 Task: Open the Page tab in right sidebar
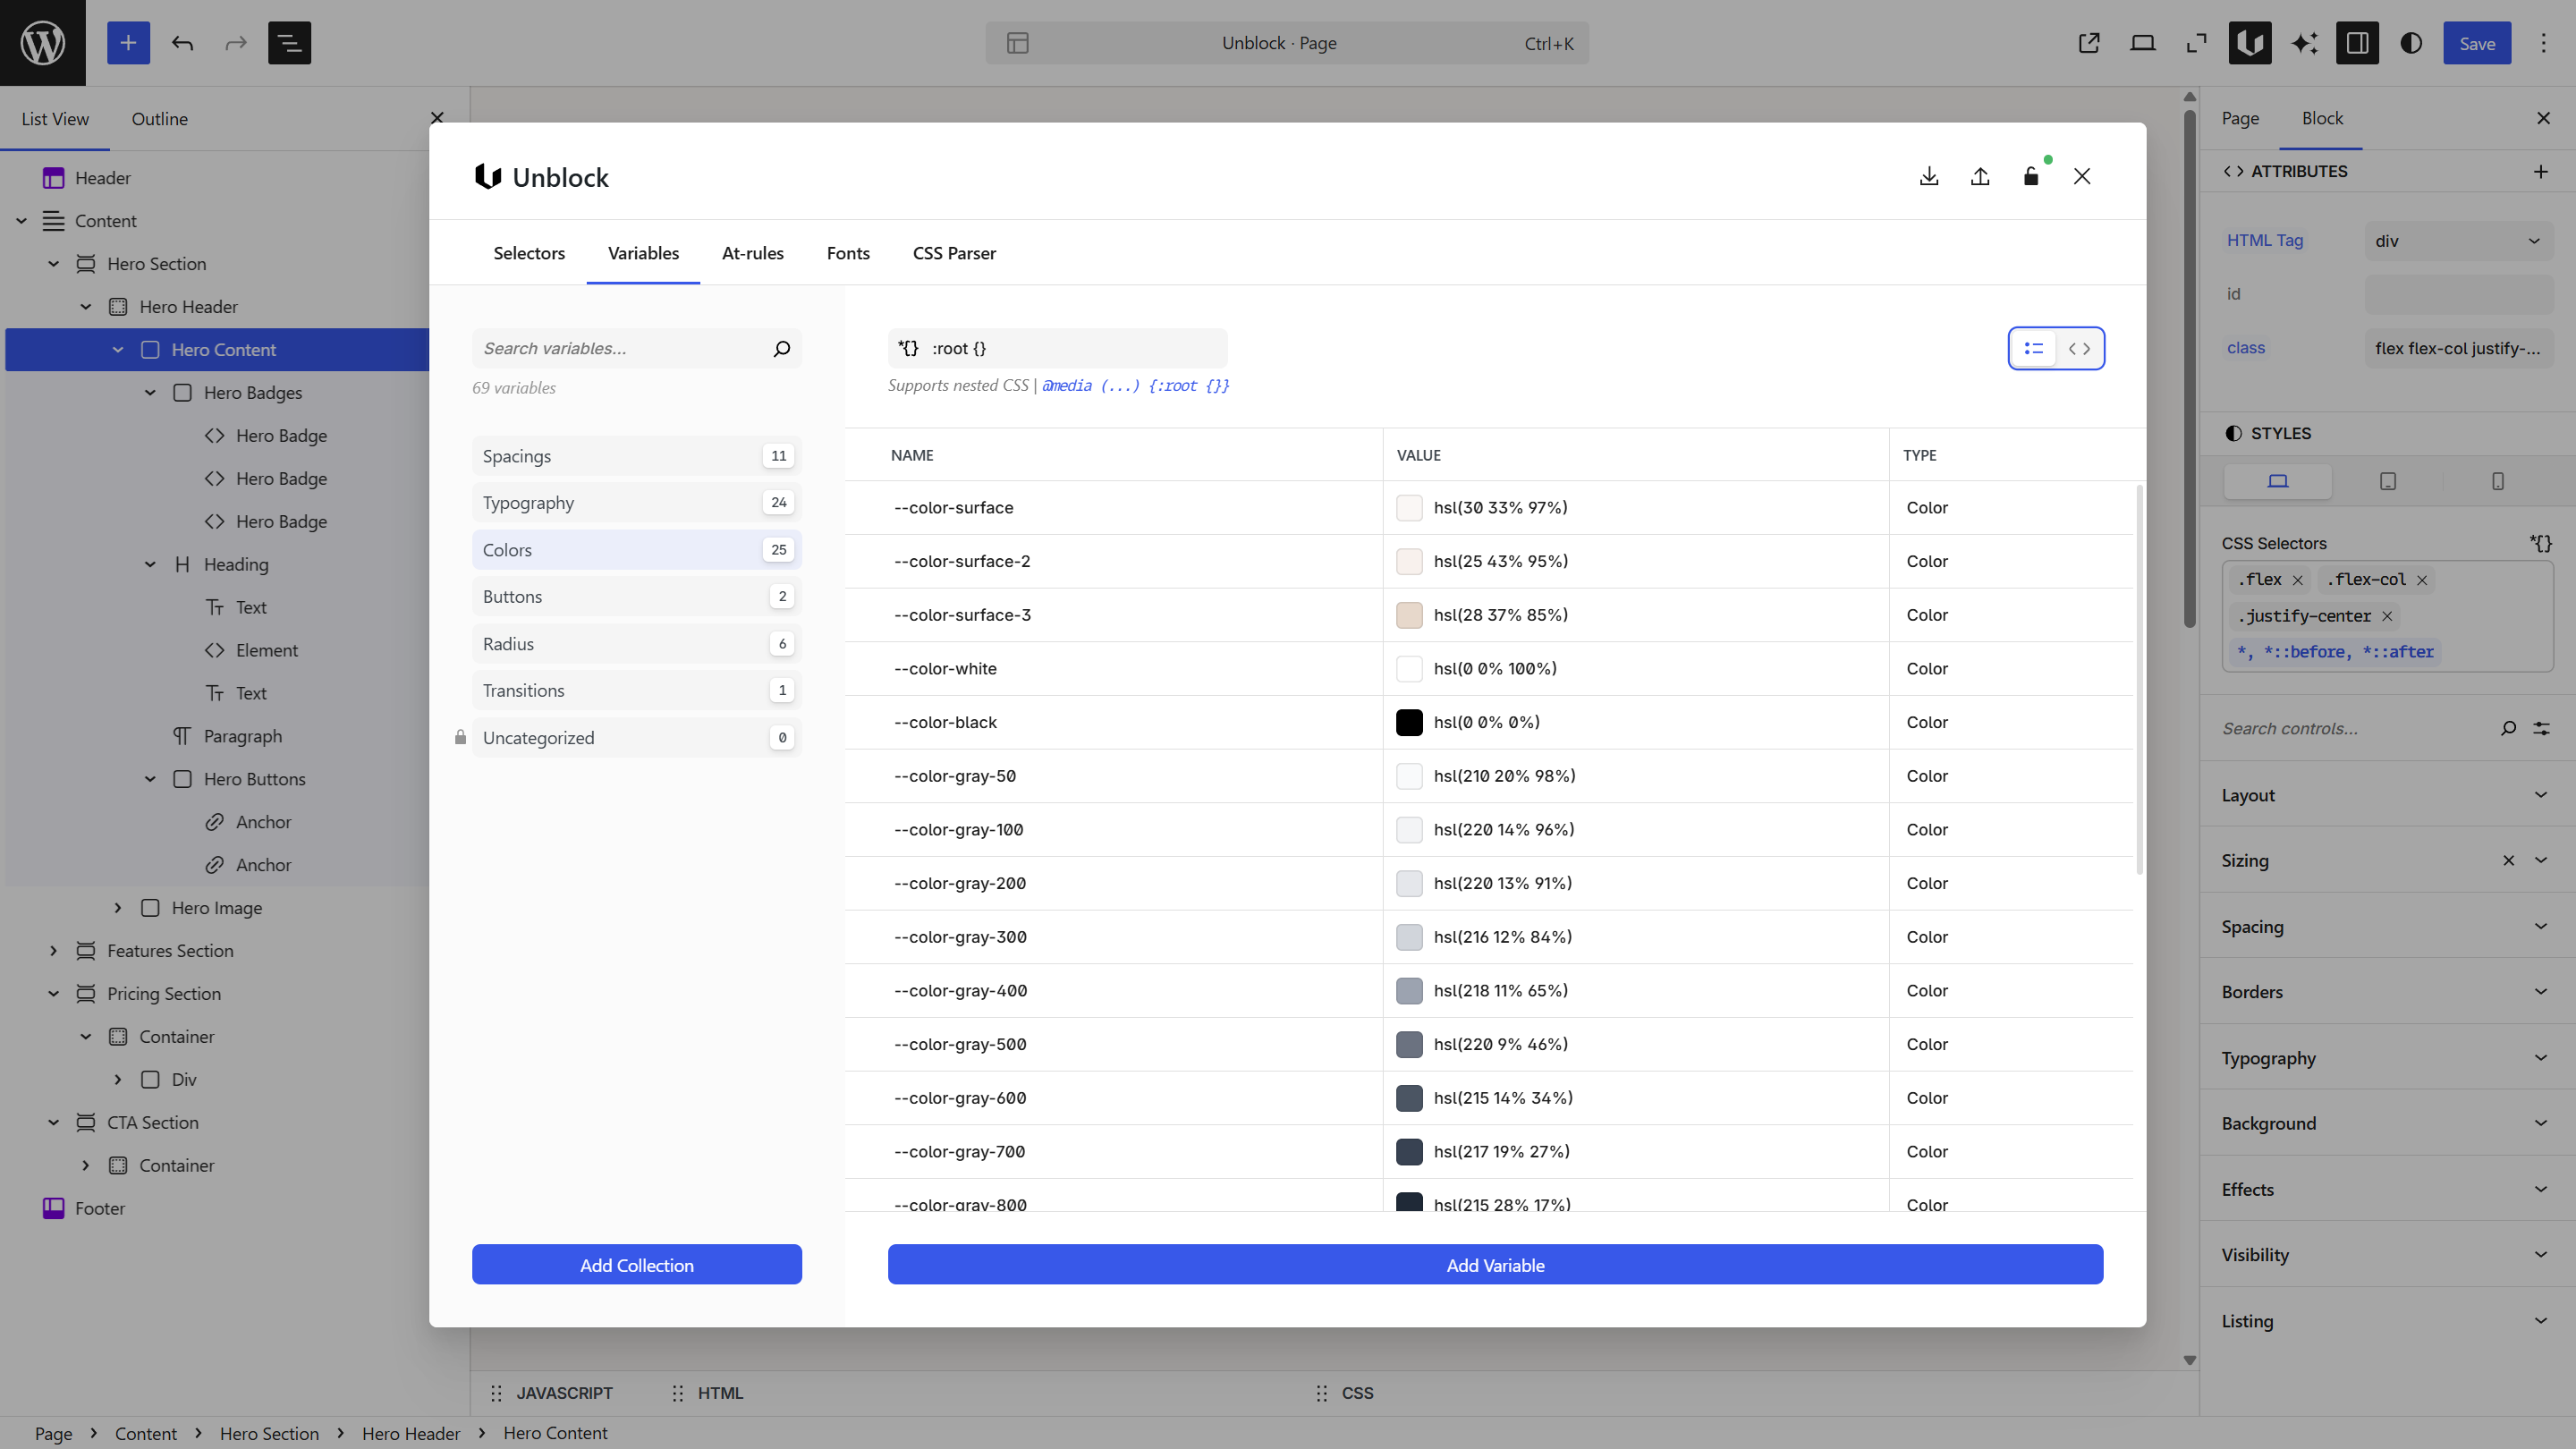(x=2240, y=118)
